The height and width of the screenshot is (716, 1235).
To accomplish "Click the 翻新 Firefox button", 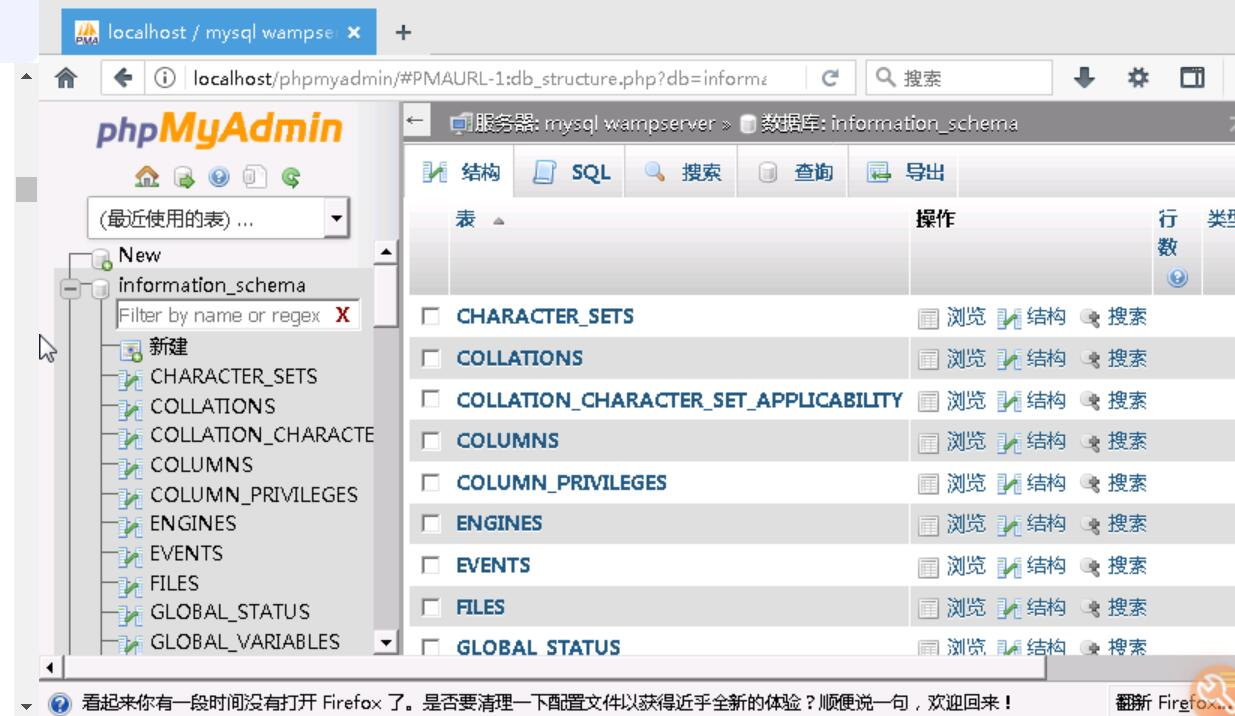I will [x=1174, y=700].
